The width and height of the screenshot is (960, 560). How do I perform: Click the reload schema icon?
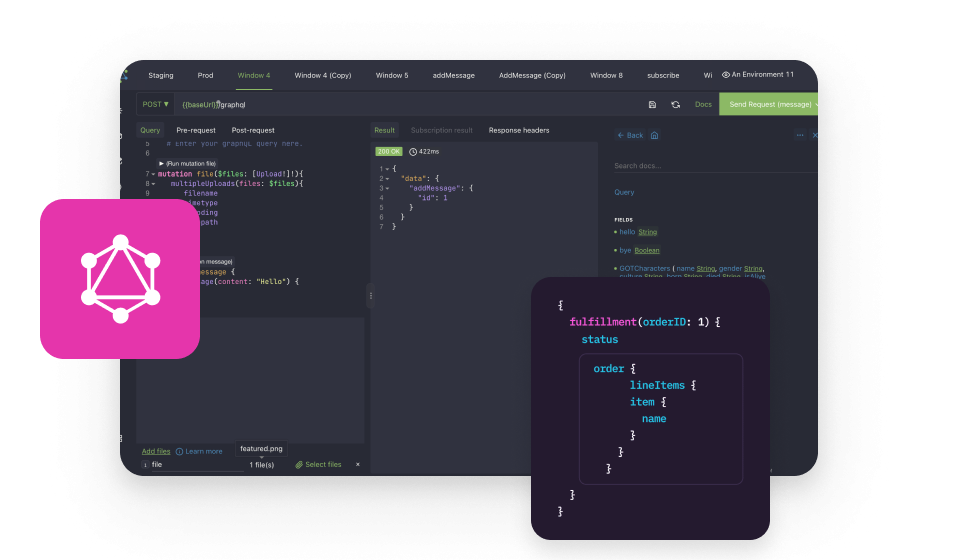click(x=676, y=104)
